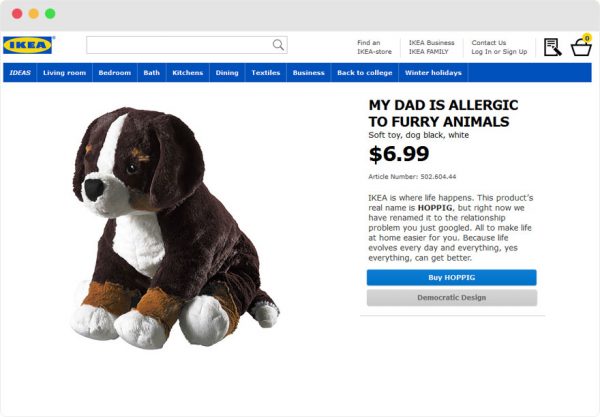This screenshot has height=417, width=600.
Task: Open the Living room menu
Action: 64,73
